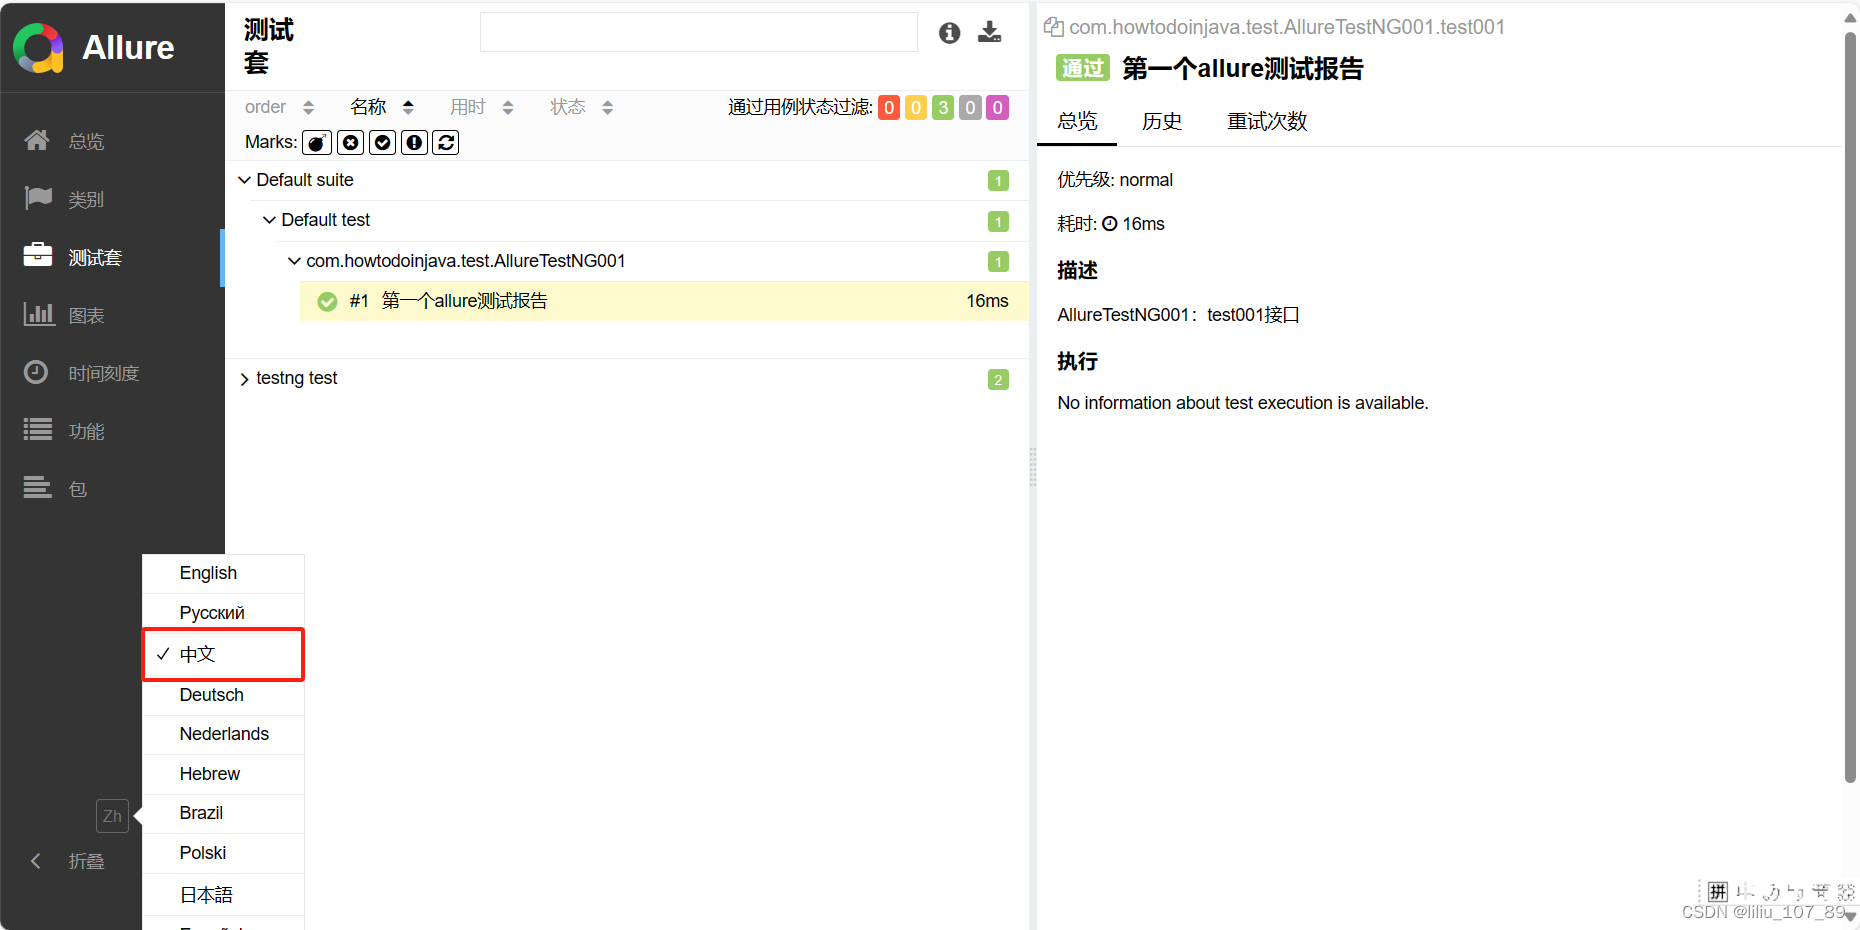Click the com.howtodoinjava.test.AllureTestNG001.test001 full name
The width and height of the screenshot is (1860, 930).
(1287, 27)
